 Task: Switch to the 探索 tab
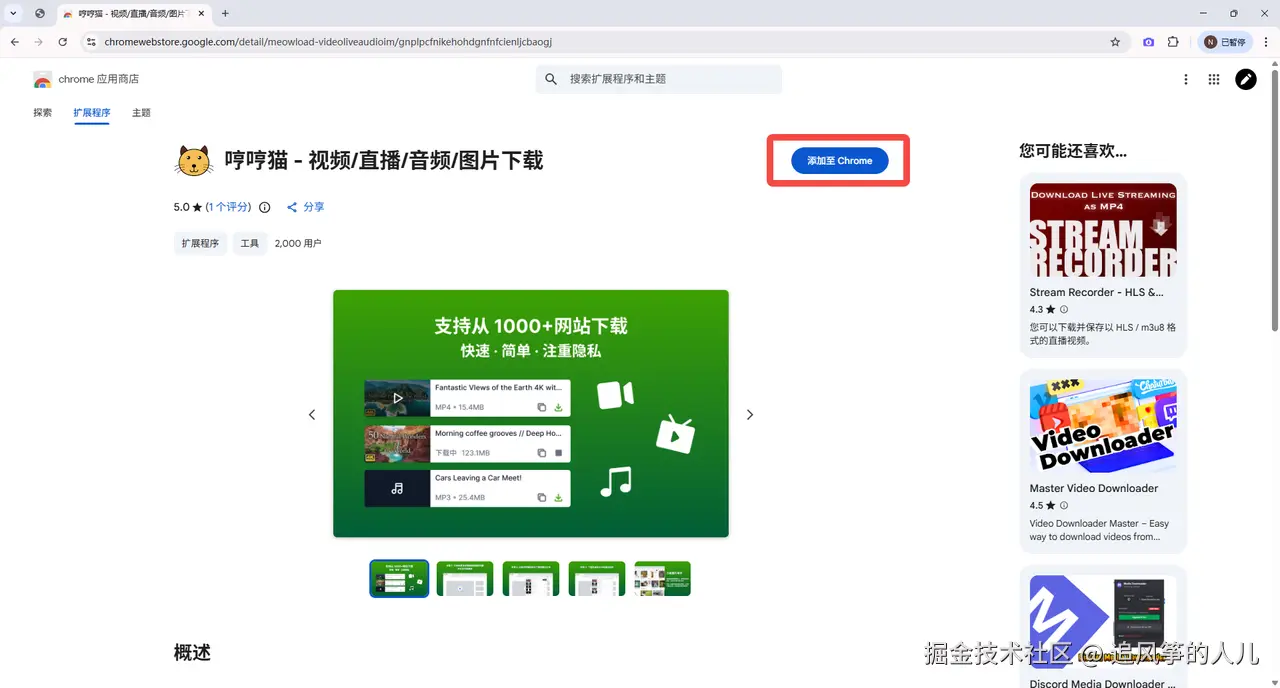pyautogui.click(x=42, y=113)
